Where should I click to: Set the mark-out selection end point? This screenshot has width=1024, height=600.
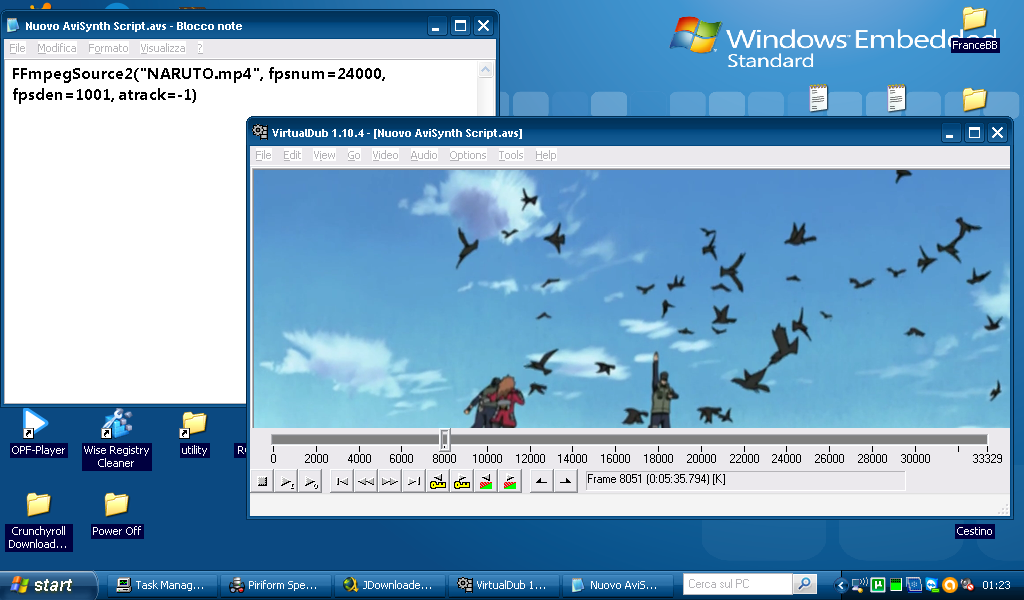pyautogui.click(x=565, y=482)
